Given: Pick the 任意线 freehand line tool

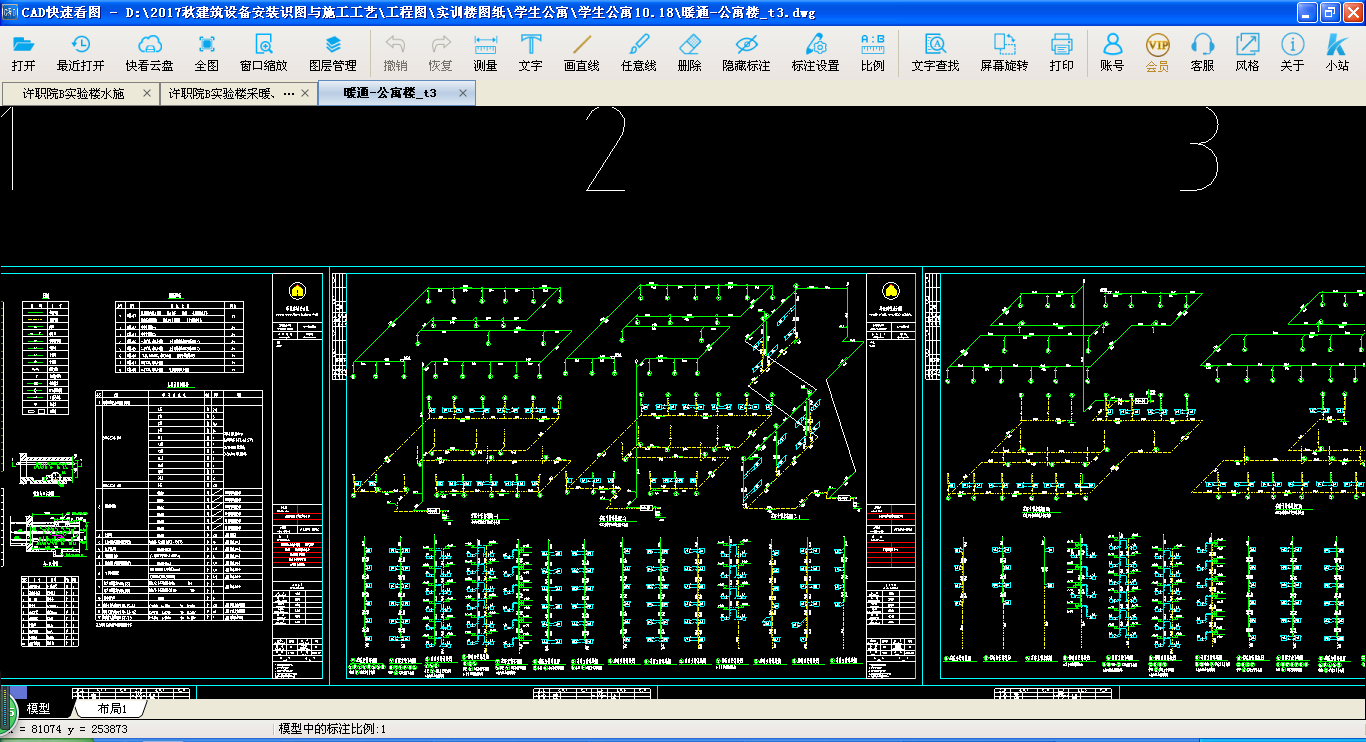Looking at the screenshot, I should (639, 53).
